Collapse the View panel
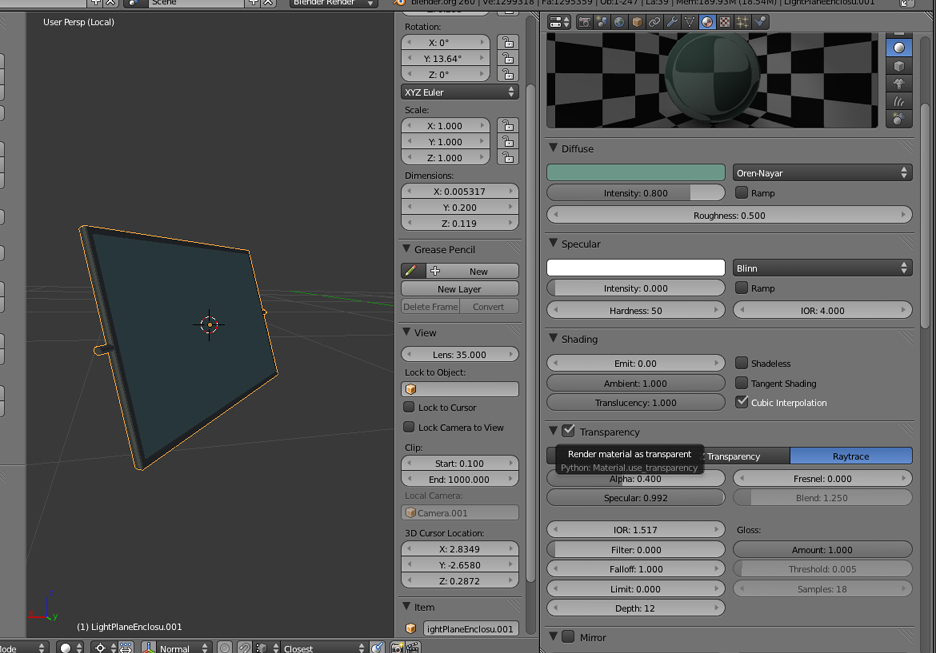Image resolution: width=936 pixels, height=653 pixels. [x=407, y=332]
